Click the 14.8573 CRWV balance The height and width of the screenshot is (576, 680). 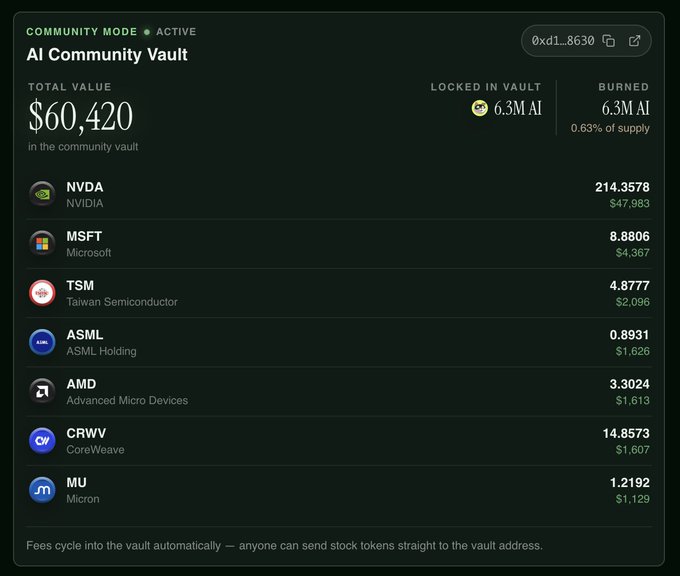626,433
